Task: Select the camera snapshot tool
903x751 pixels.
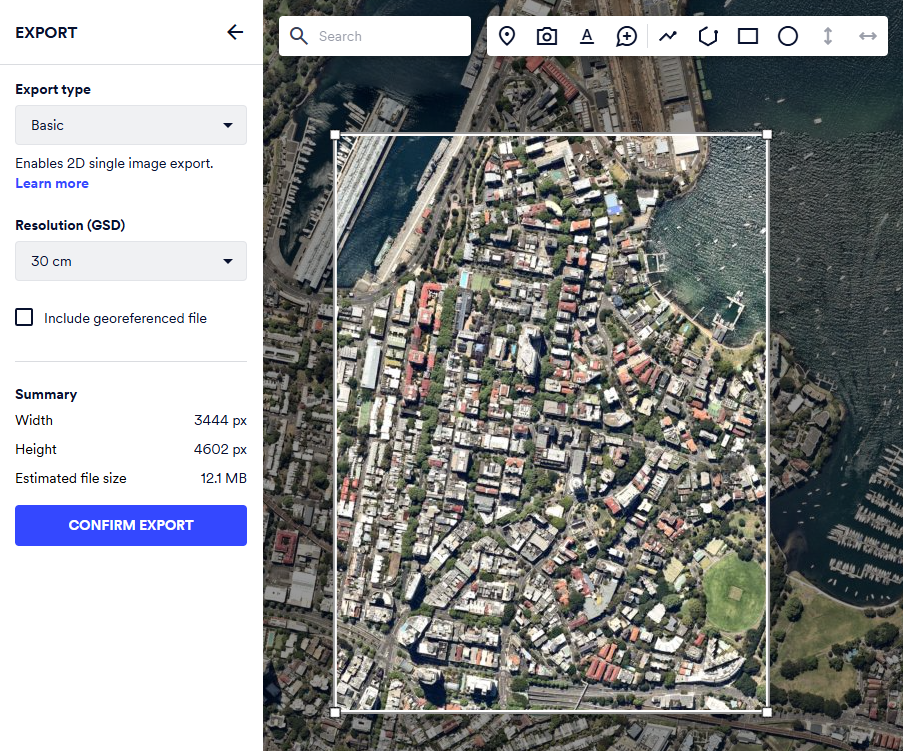Action: 547,36
